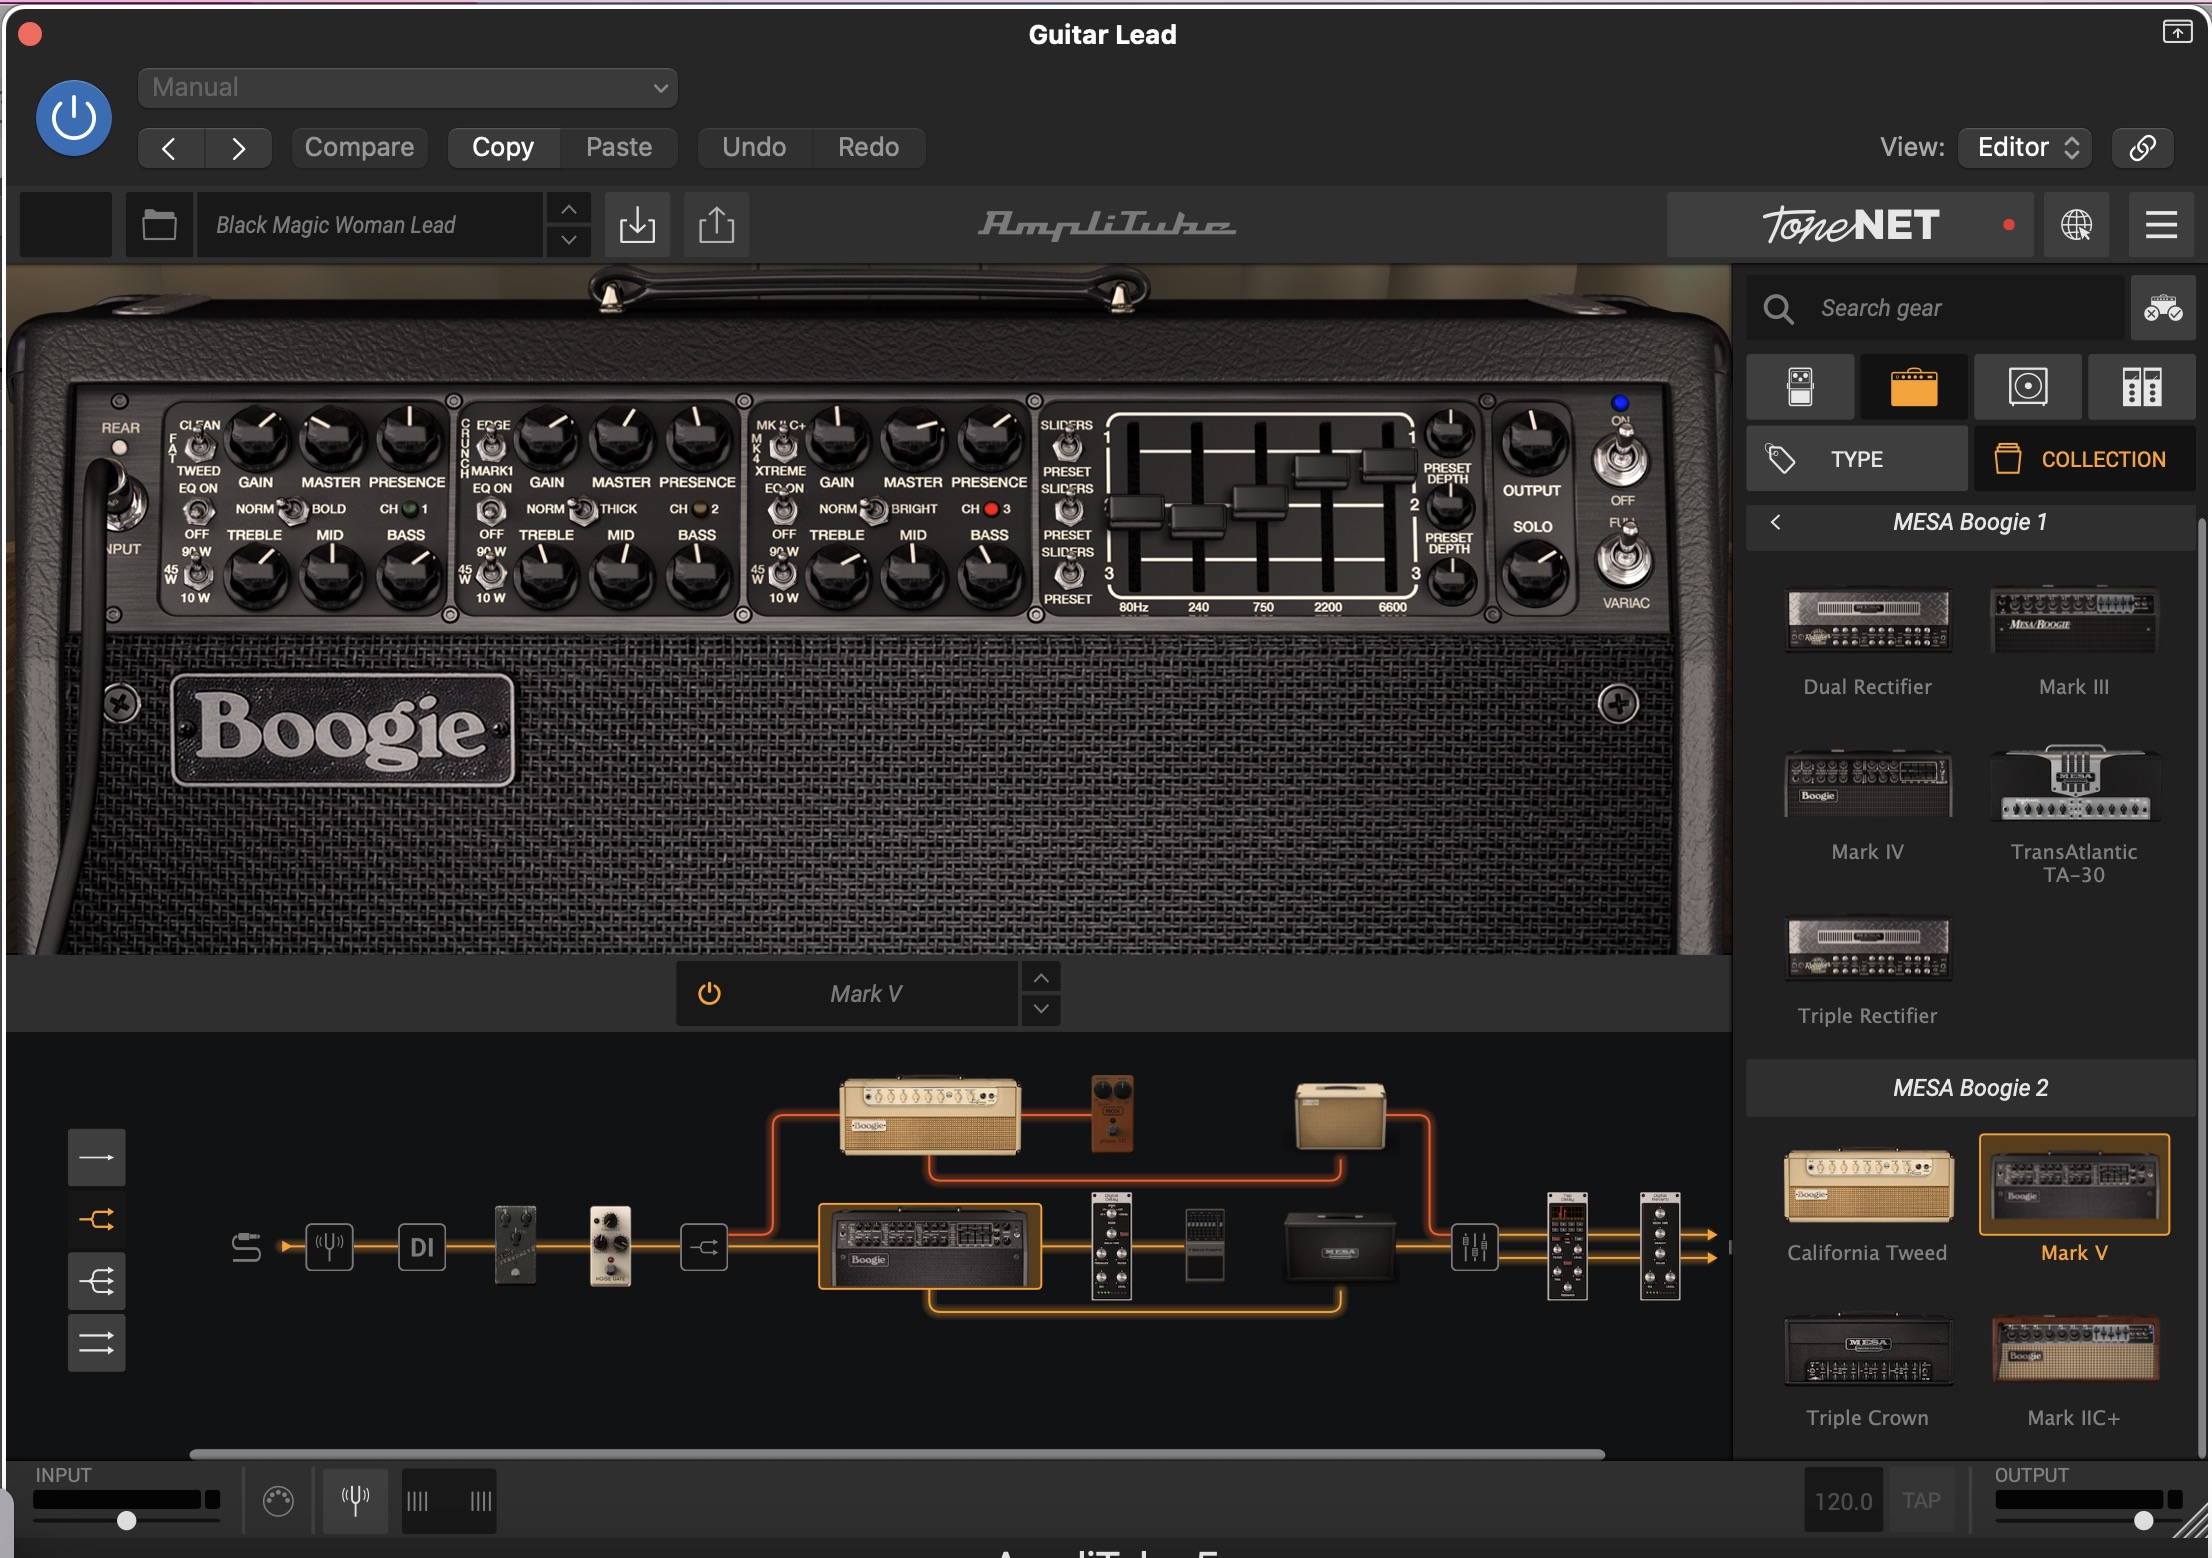2212x1558 pixels.
Task: Select the Dual Rectifier amp
Action: 1868,642
